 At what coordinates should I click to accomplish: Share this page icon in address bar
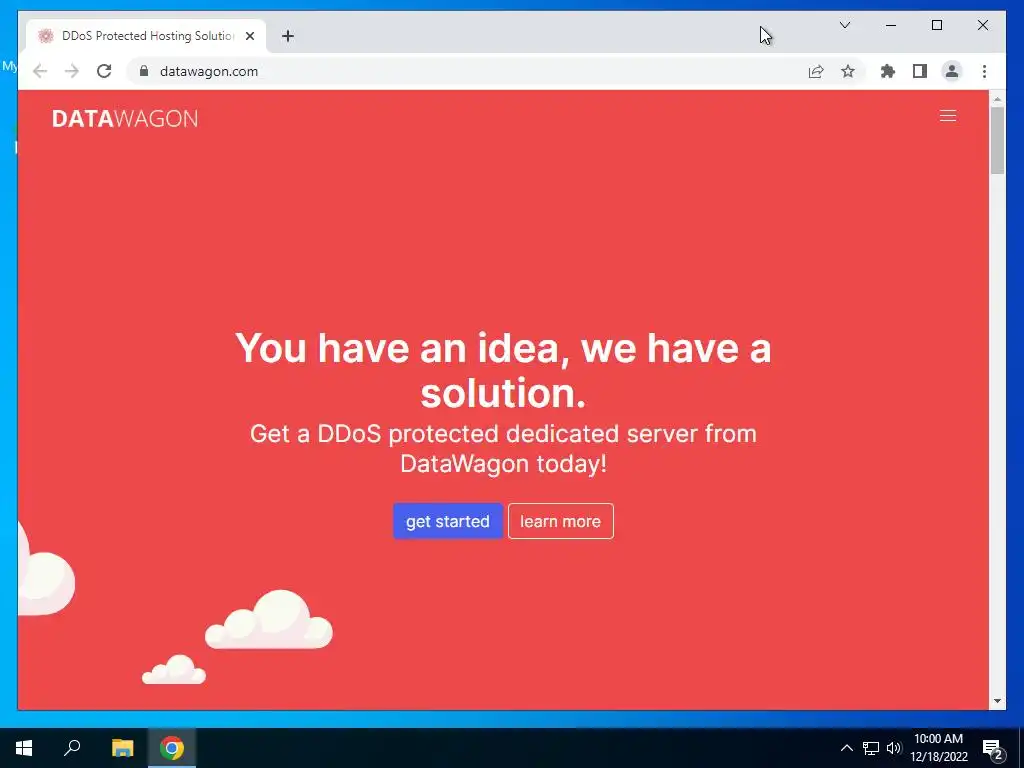(816, 71)
